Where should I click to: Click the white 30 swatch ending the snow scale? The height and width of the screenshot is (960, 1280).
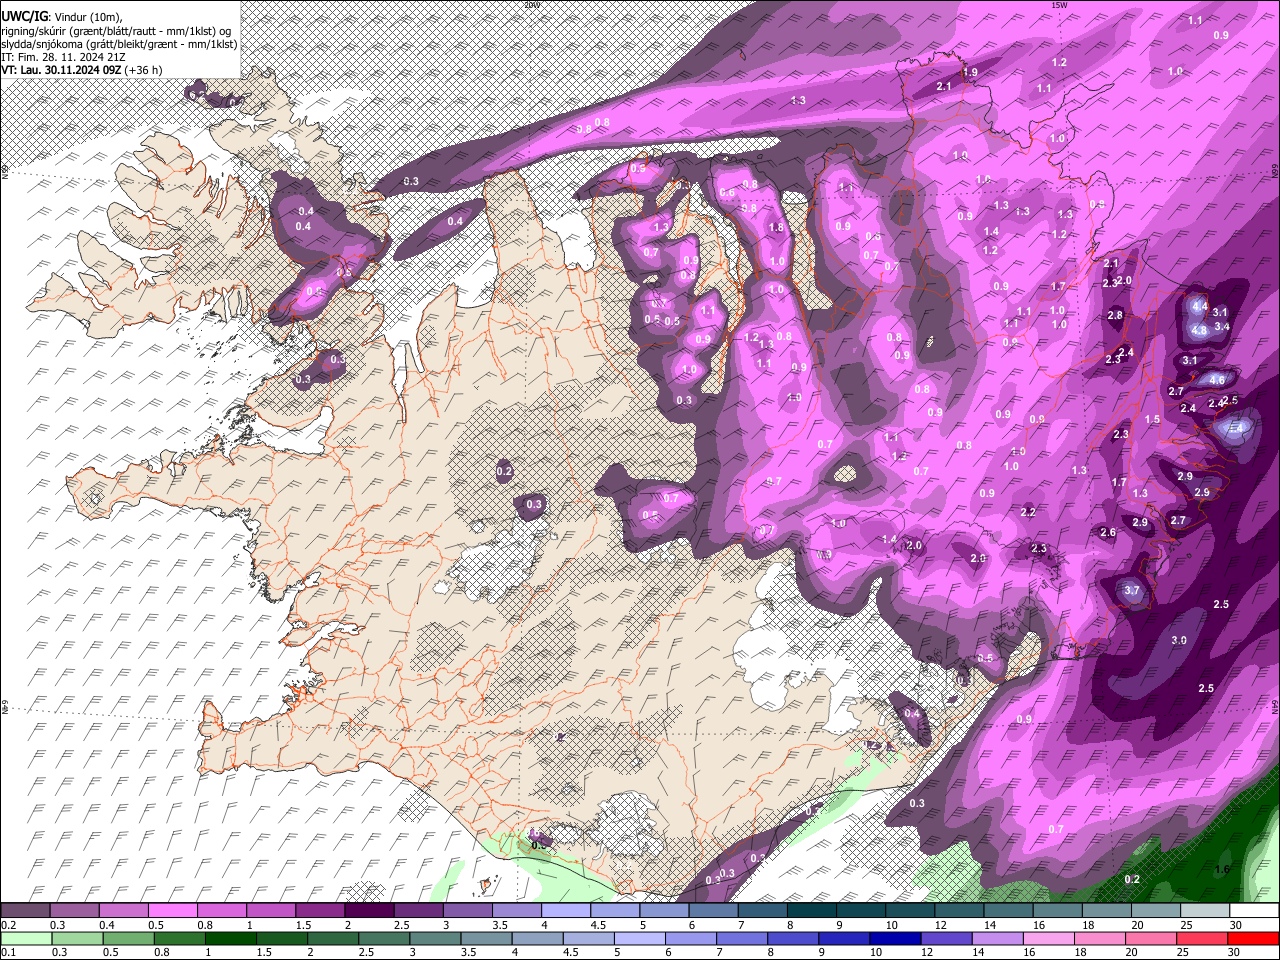(1252, 911)
